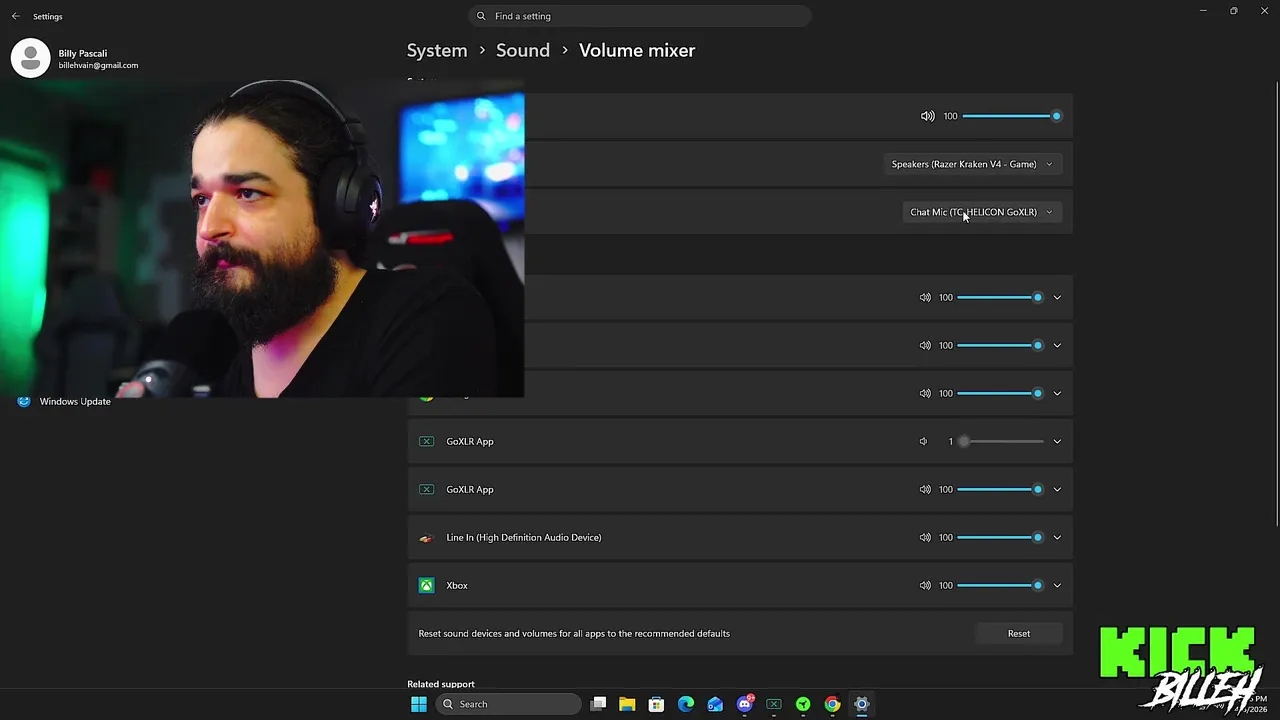1280x720 pixels.
Task: Click the Related support heading
Action: pyautogui.click(x=441, y=684)
